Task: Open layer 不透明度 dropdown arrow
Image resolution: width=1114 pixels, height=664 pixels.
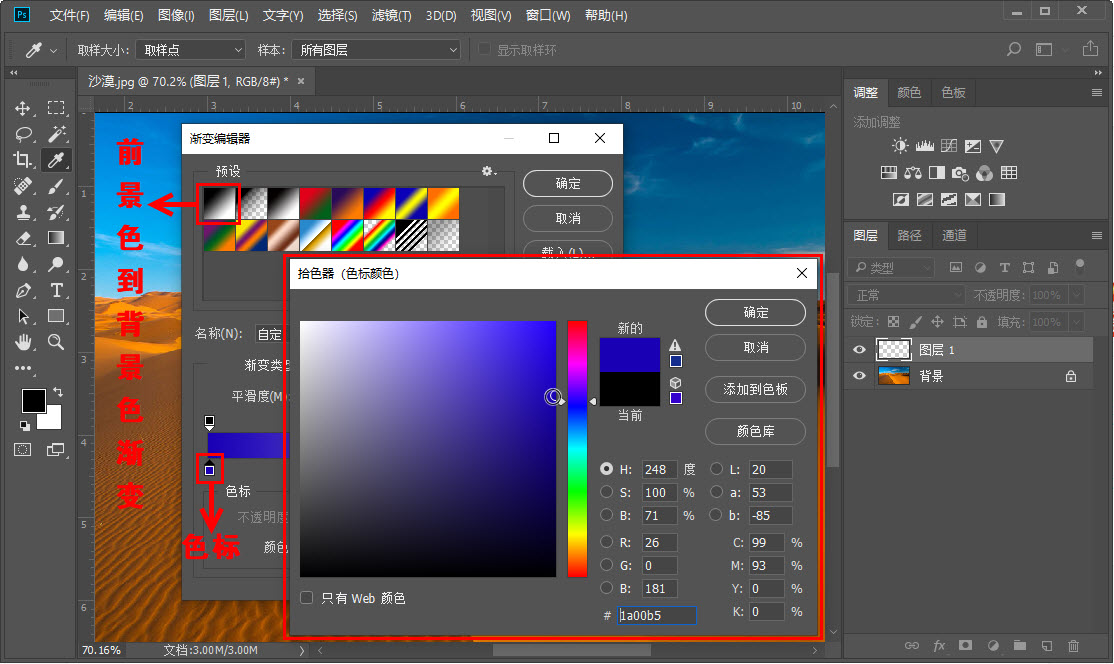Action: point(1077,295)
